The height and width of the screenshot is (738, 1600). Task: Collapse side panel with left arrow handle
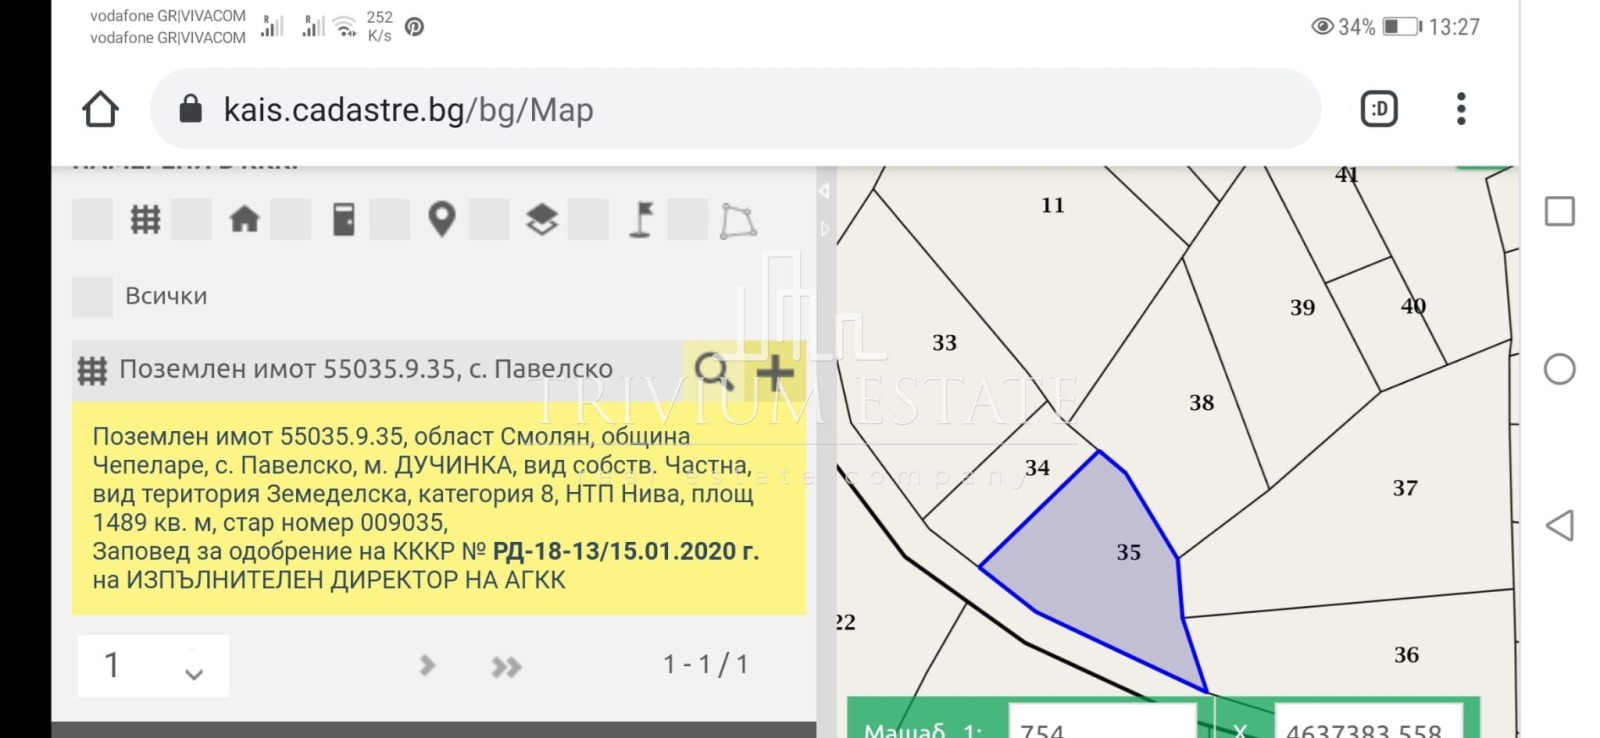coord(824,191)
